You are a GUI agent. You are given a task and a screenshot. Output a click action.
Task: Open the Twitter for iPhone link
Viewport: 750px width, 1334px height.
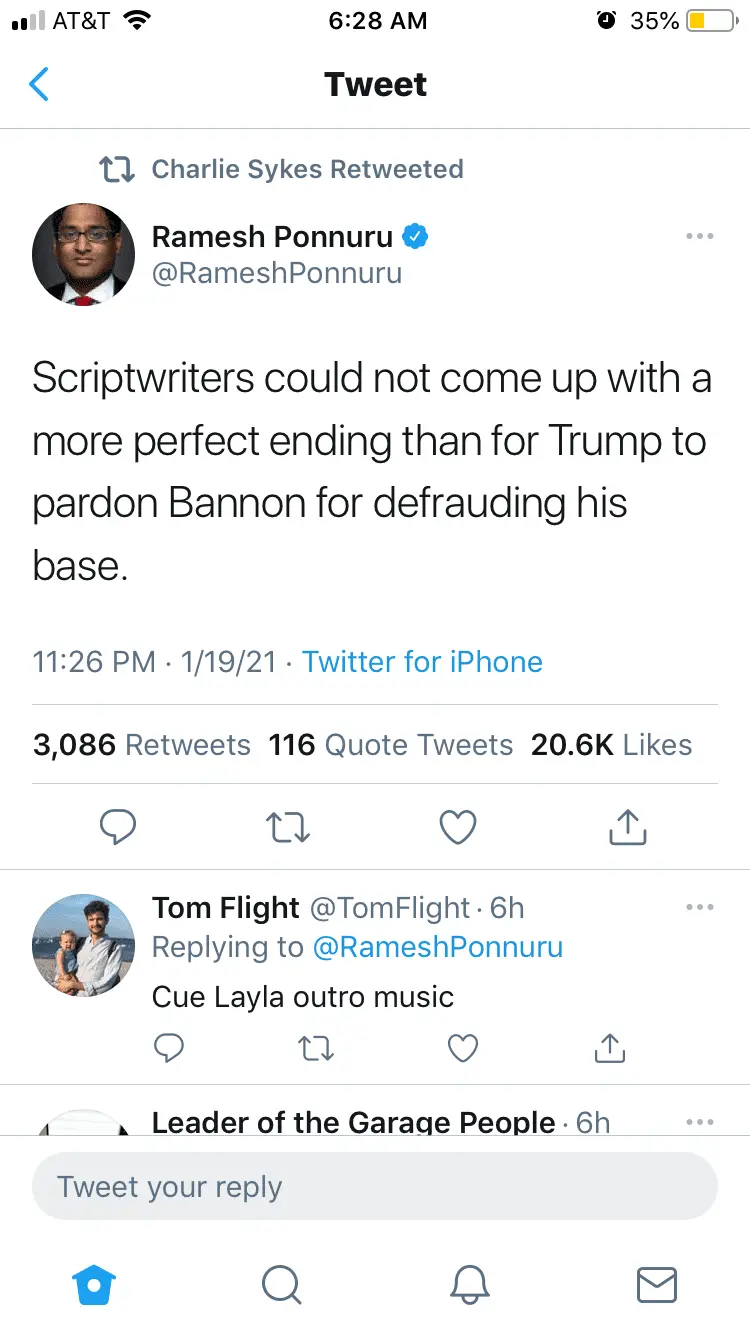click(422, 661)
